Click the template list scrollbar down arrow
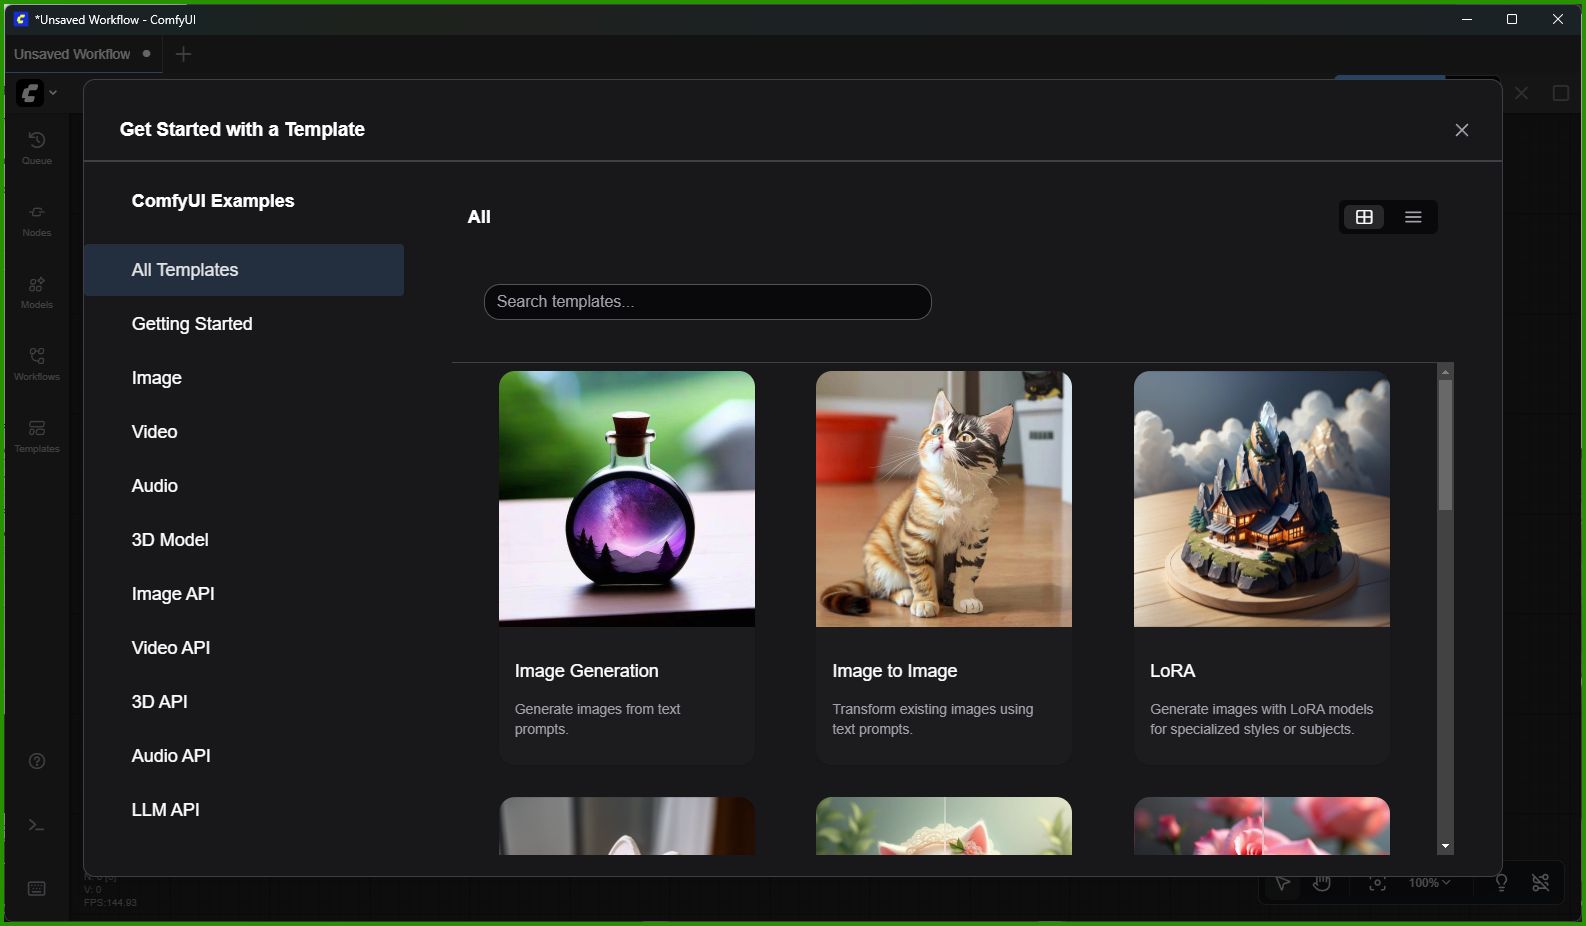 click(1445, 846)
